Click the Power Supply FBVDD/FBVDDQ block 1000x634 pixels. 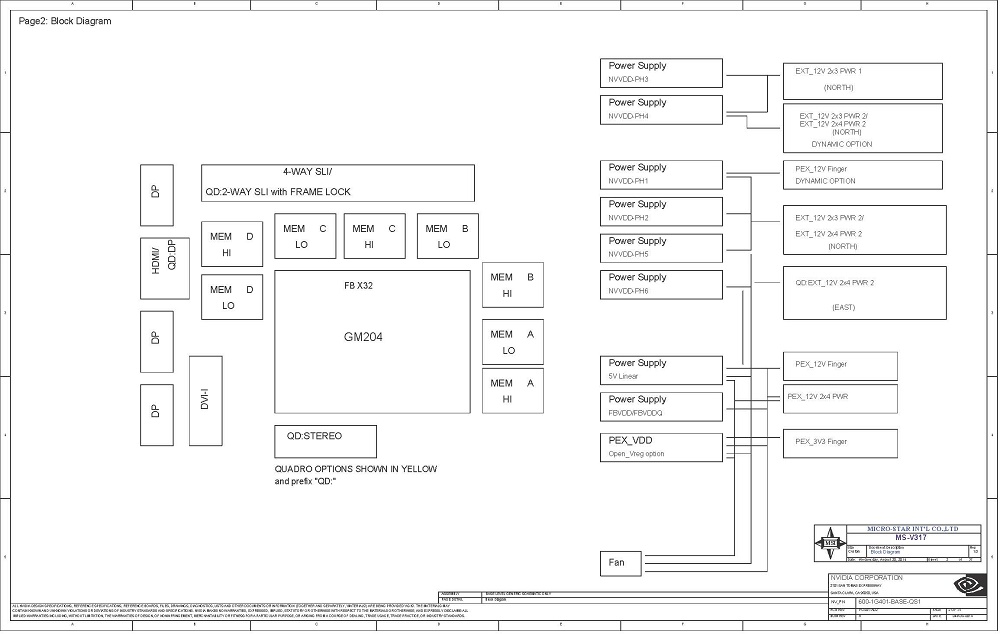(x=661, y=405)
